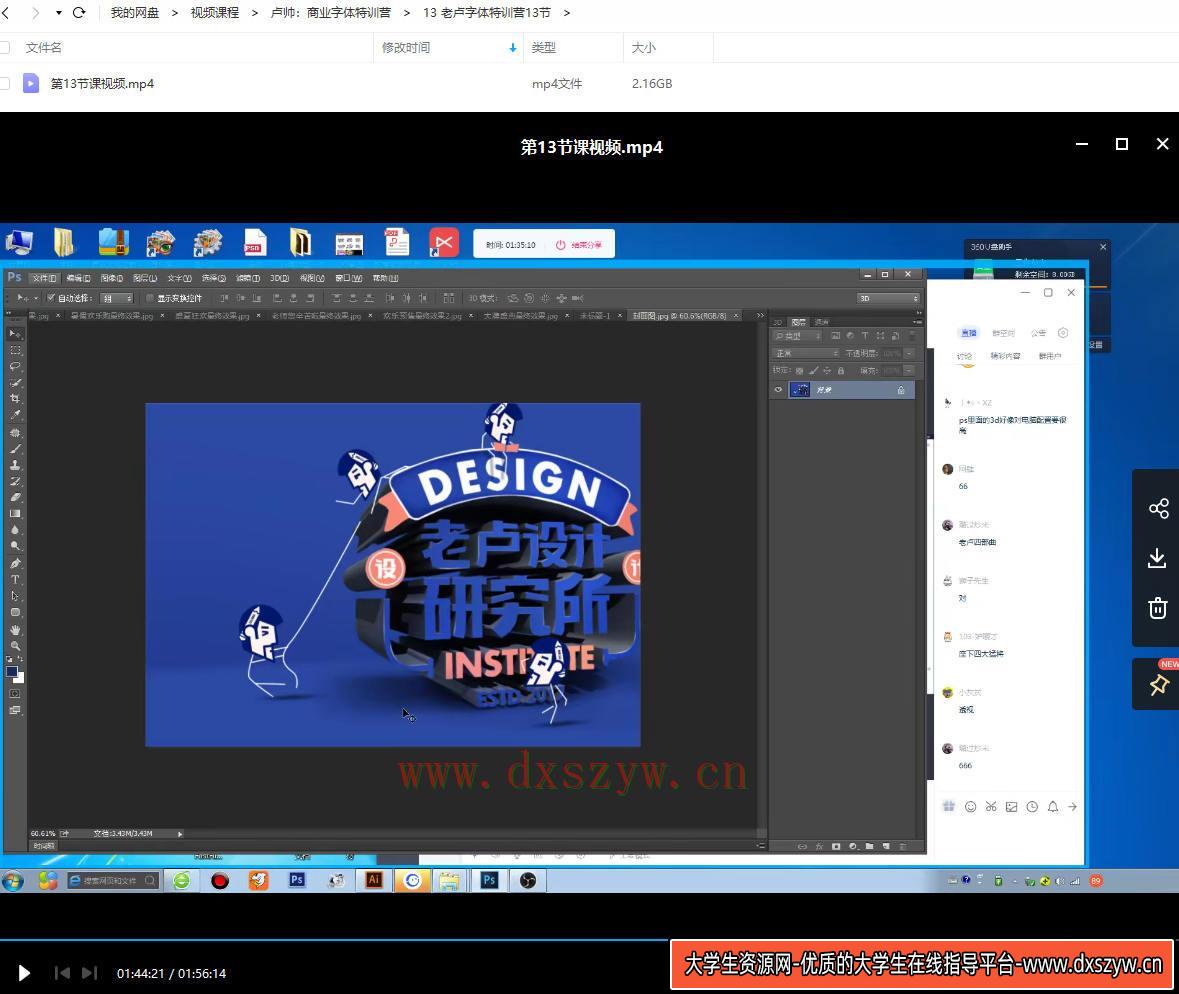The width and height of the screenshot is (1179, 994).
Task: Open OBS icon on the taskbar
Action: 528,880
